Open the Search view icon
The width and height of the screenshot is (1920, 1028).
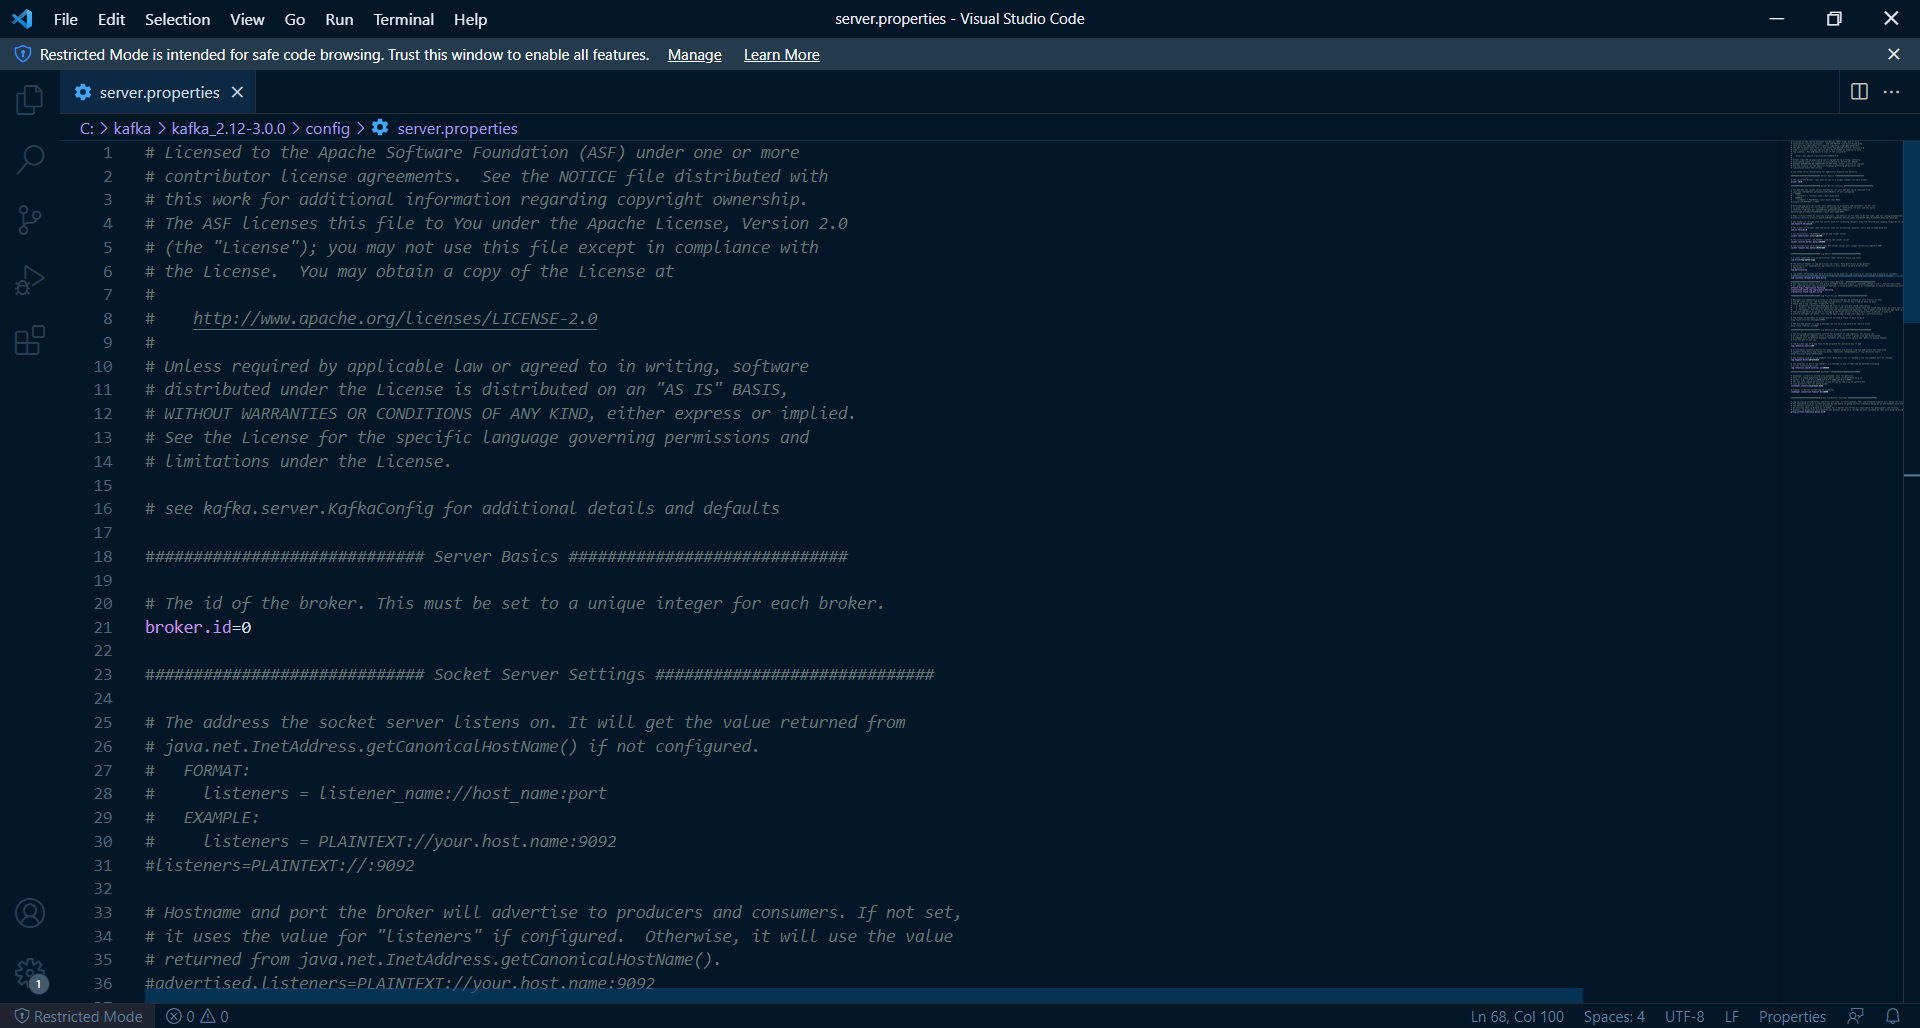pyautogui.click(x=30, y=159)
